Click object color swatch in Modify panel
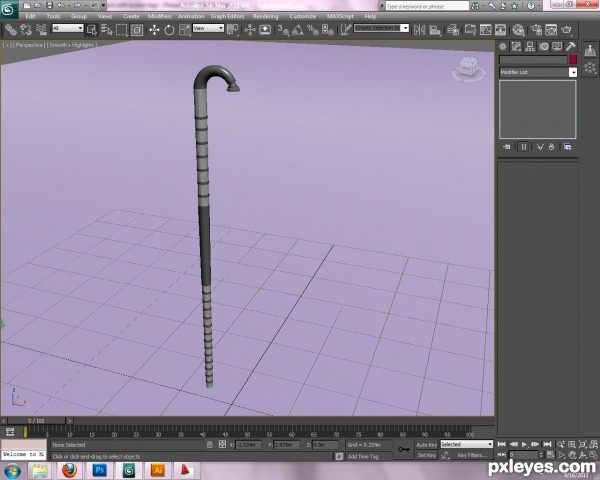 pos(573,60)
